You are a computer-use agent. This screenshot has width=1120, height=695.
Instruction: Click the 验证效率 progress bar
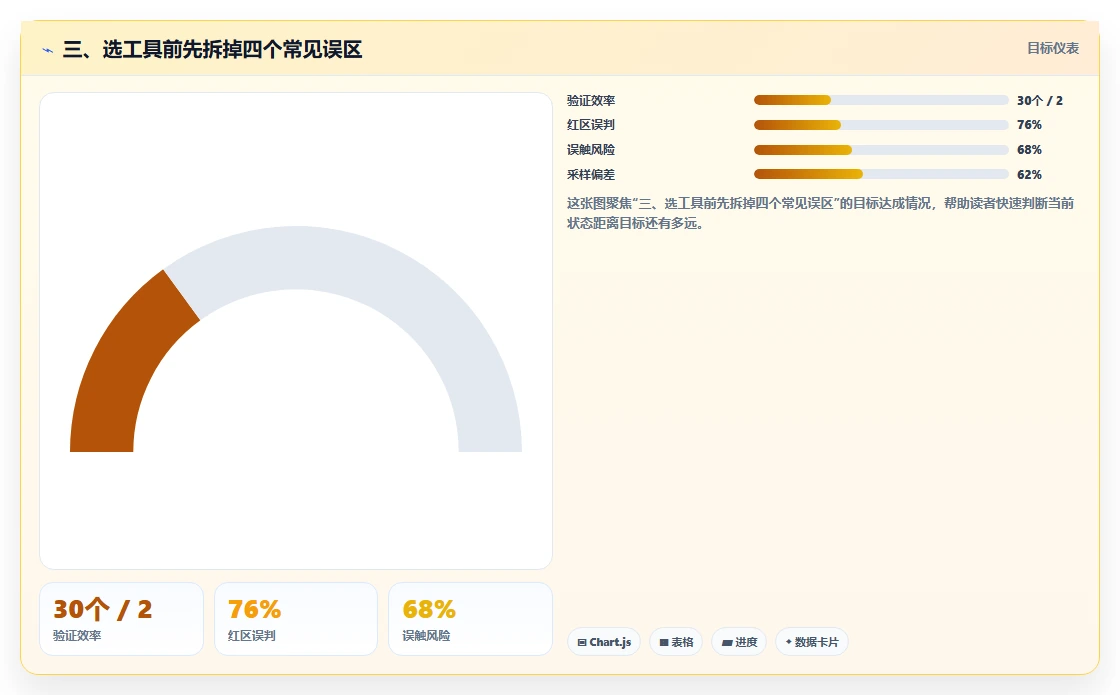coord(881,101)
